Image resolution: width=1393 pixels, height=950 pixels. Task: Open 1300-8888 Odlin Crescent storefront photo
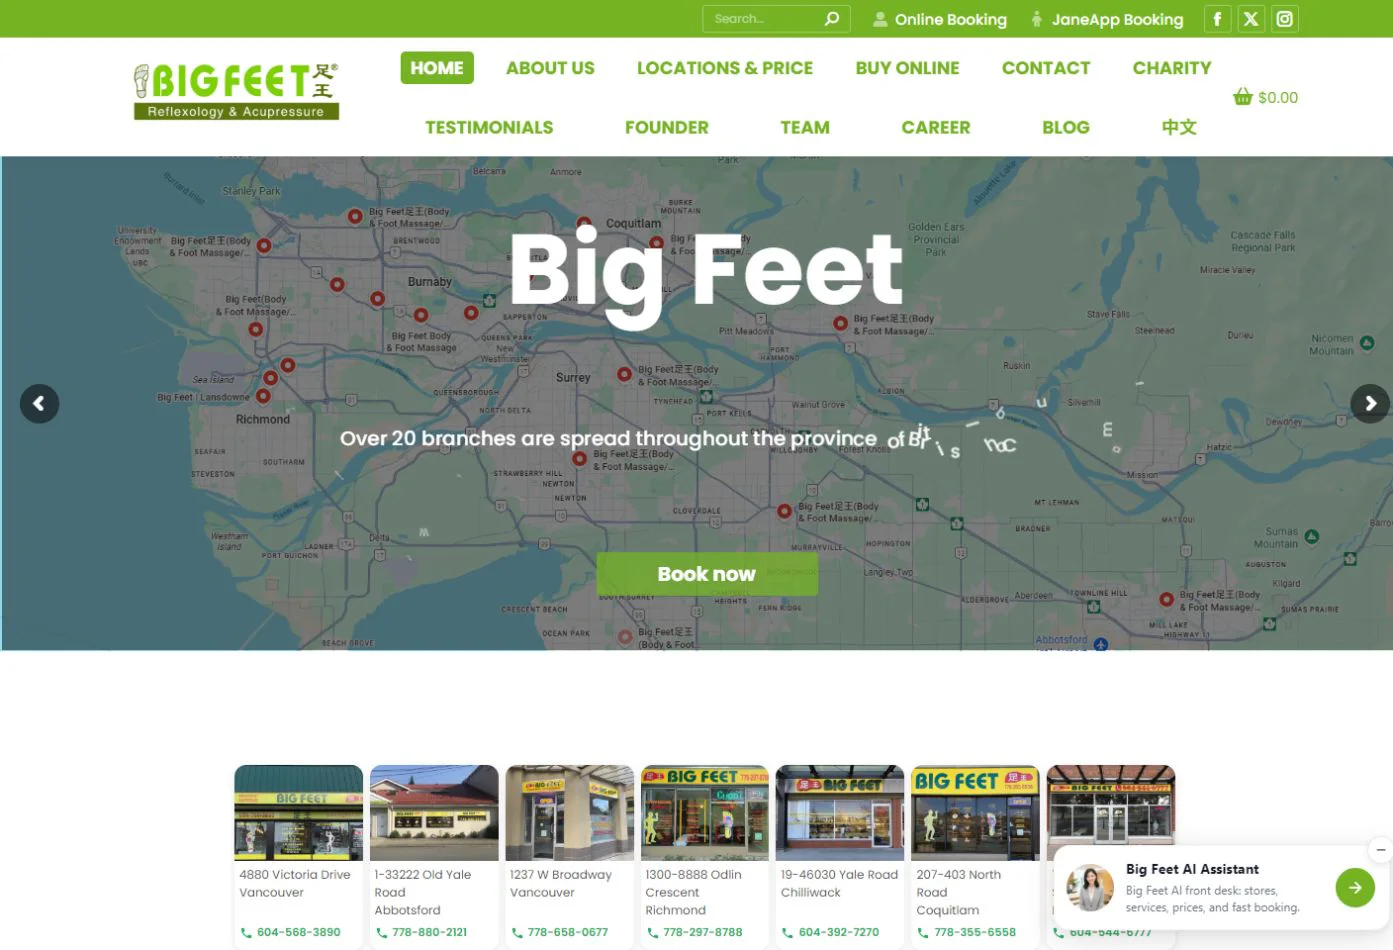click(705, 813)
